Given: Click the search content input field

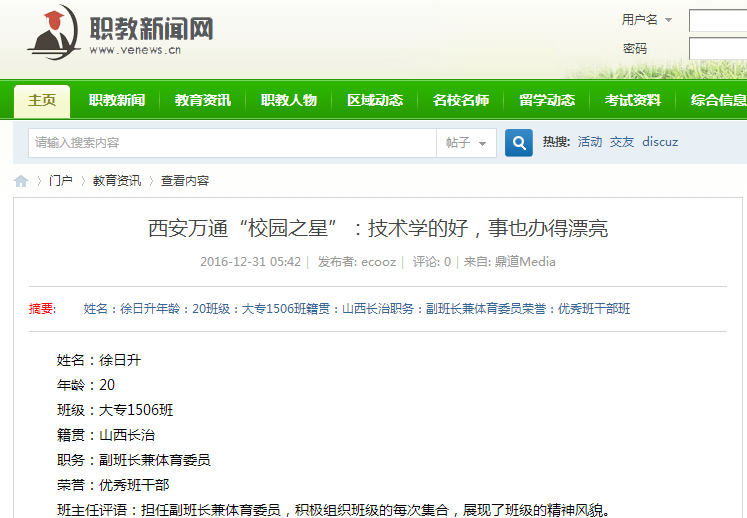Looking at the screenshot, I should click(x=232, y=143).
